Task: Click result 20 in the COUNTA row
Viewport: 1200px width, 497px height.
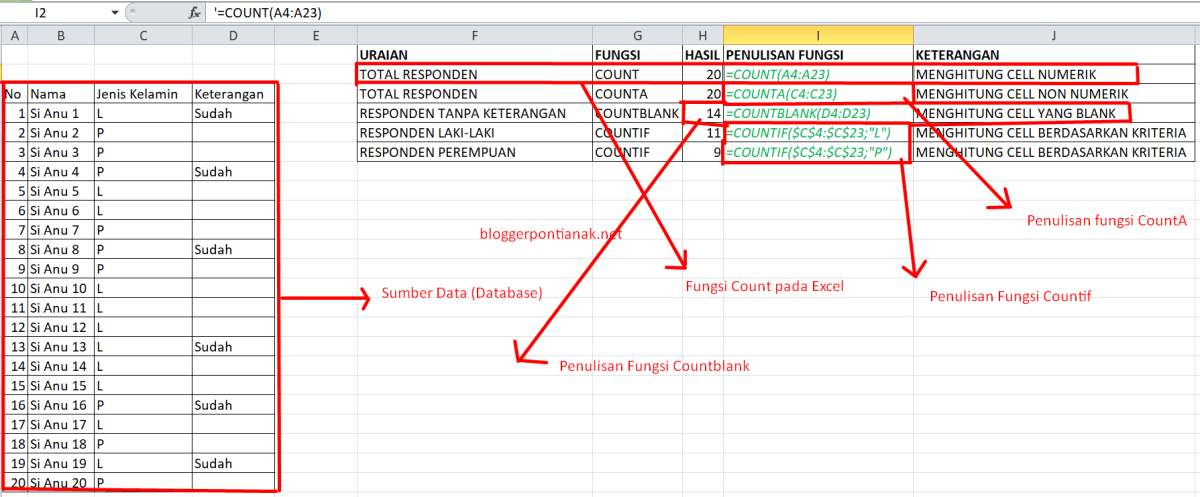Action: 702,93
